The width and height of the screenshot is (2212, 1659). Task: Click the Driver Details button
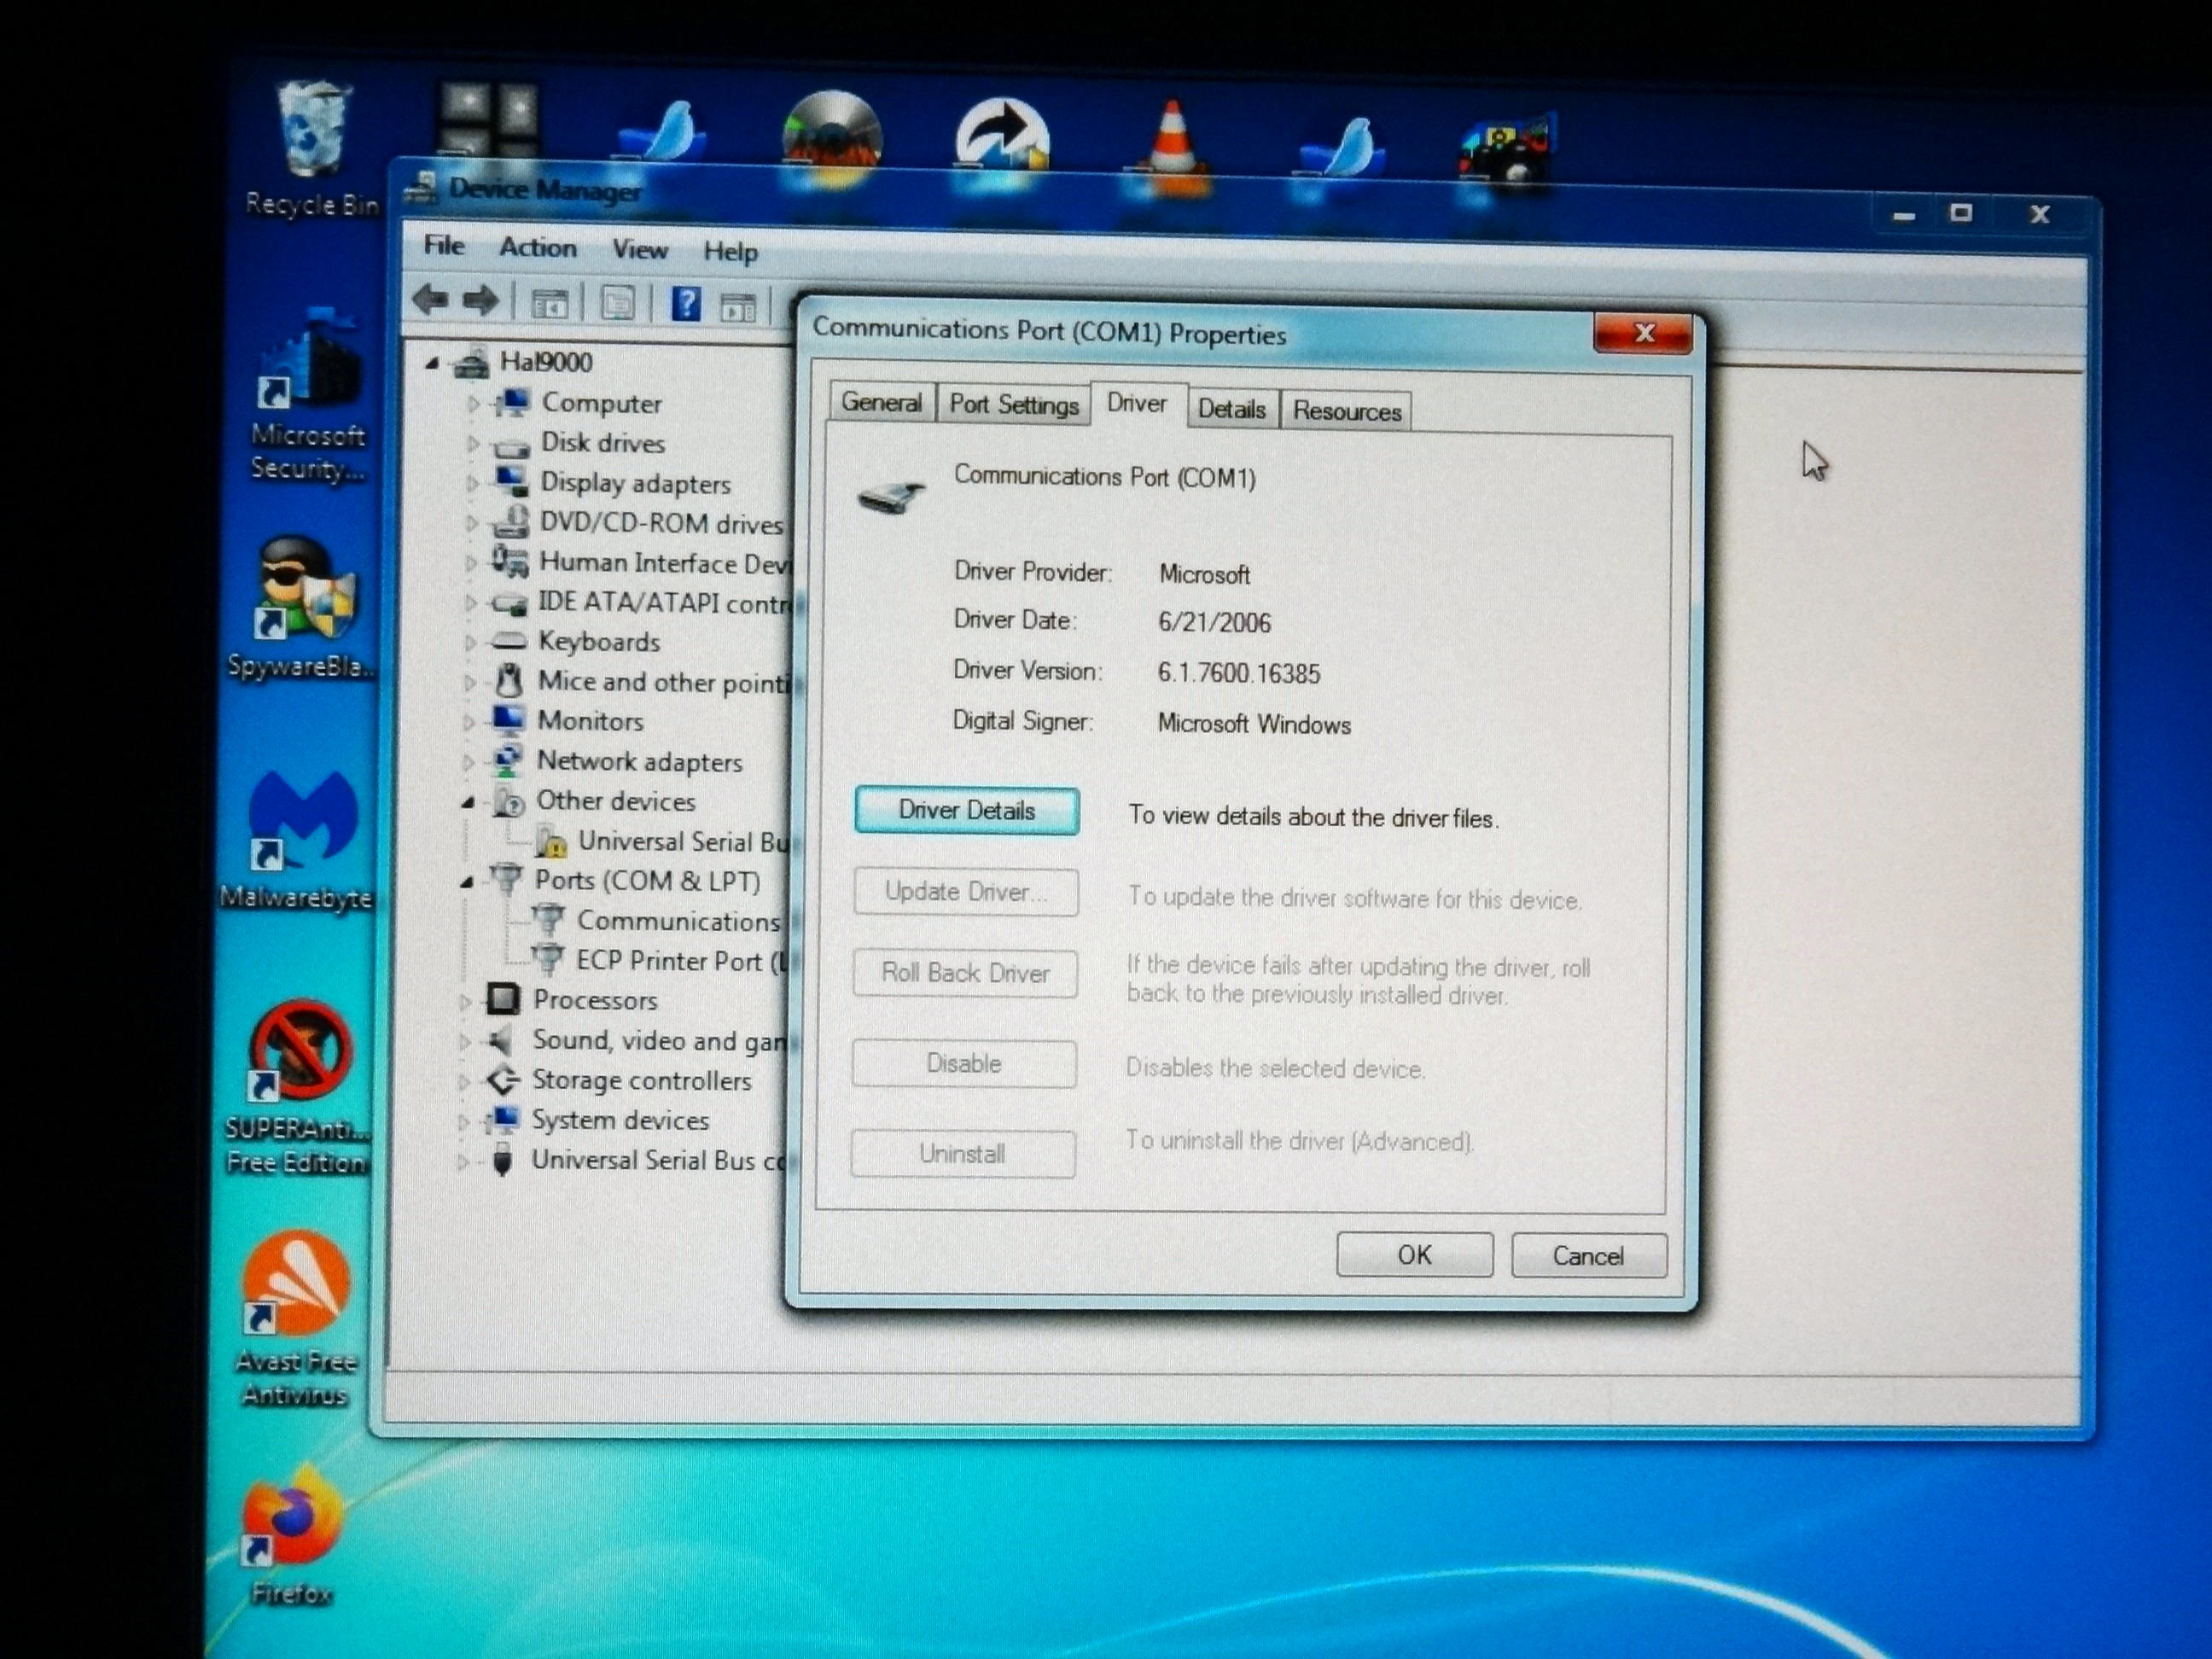coord(966,810)
